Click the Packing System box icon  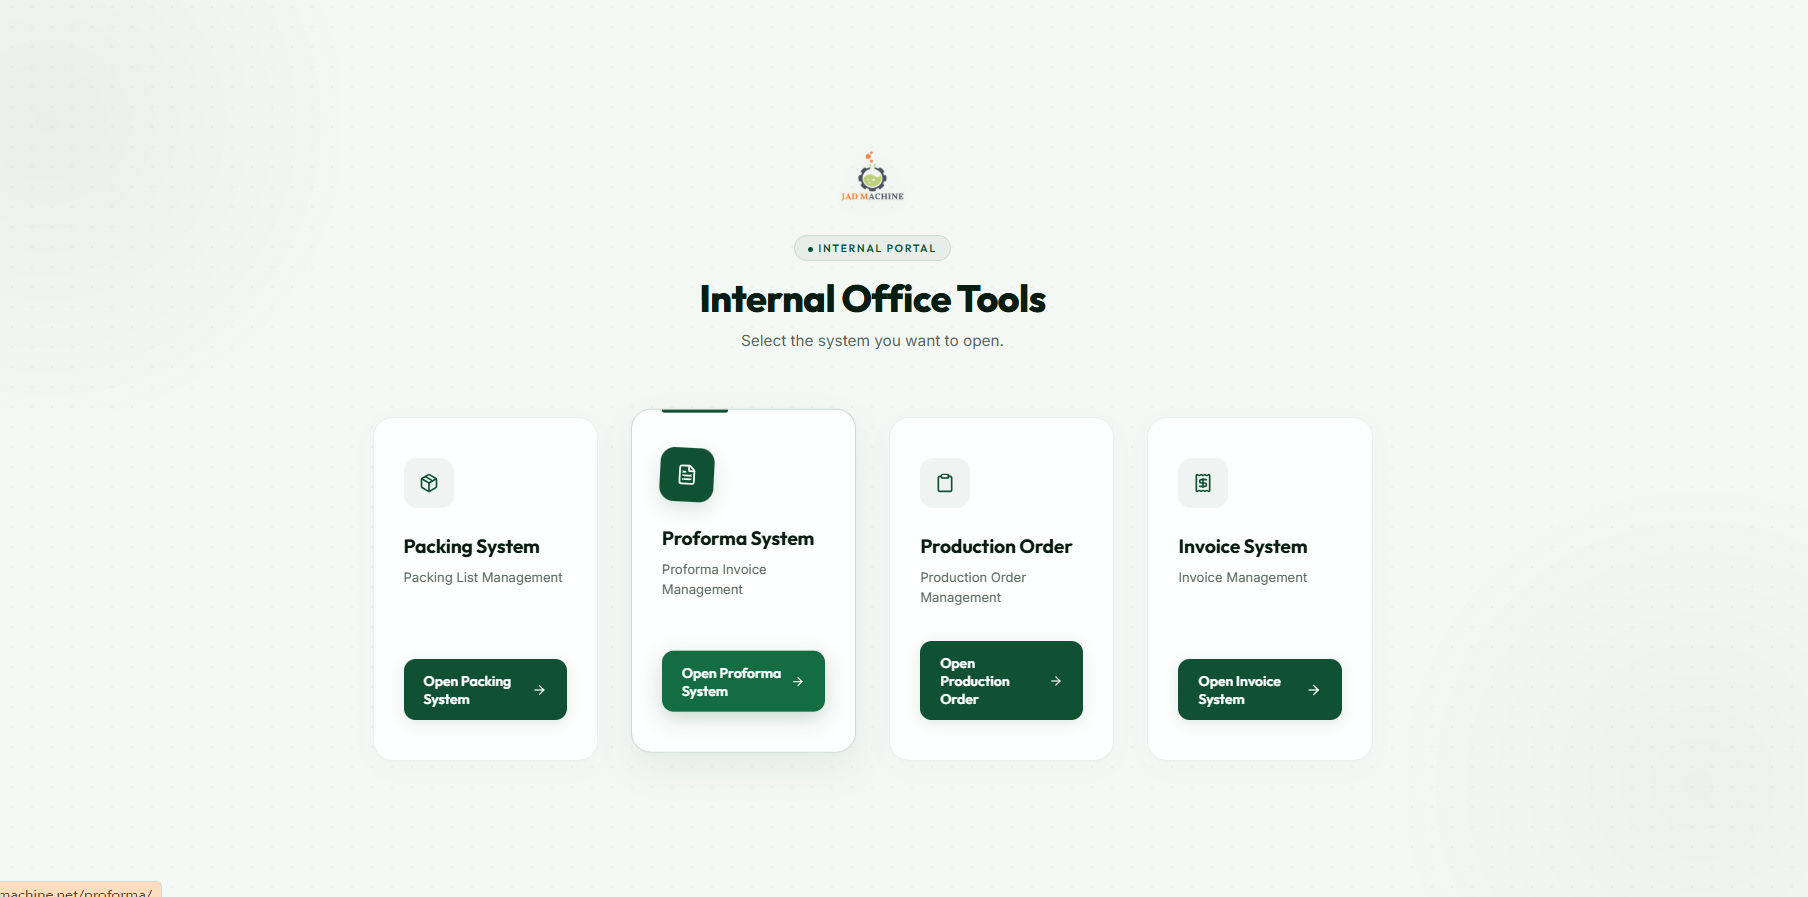[429, 483]
